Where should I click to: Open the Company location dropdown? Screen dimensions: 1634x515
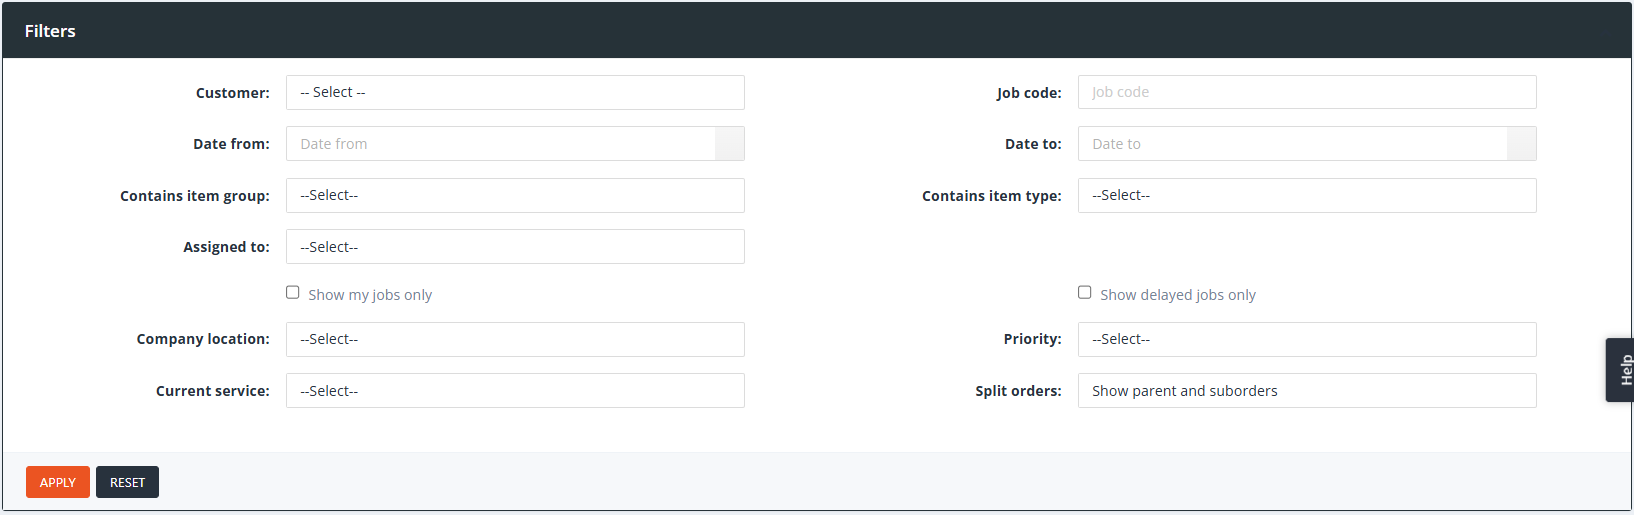(x=515, y=340)
